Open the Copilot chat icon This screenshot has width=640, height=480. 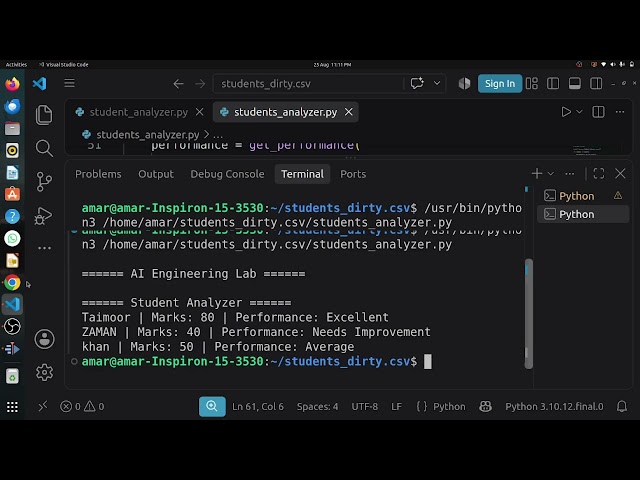click(x=417, y=83)
